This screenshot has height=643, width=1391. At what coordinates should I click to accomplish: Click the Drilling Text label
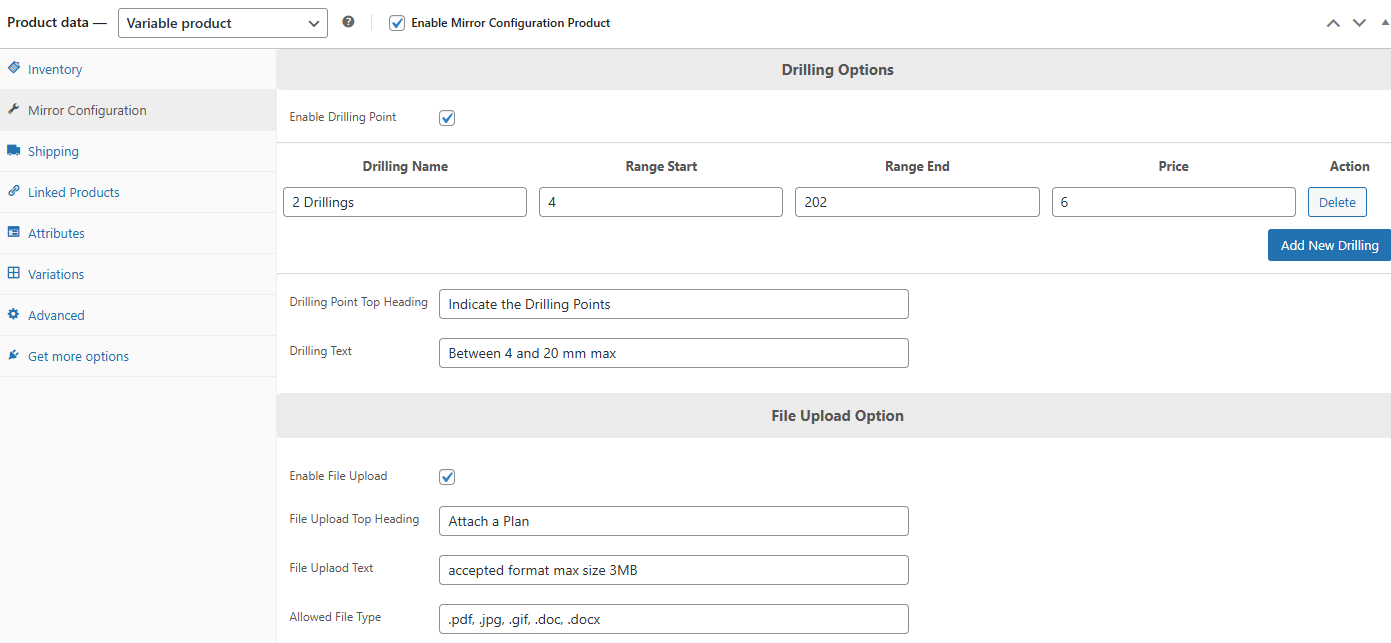point(320,351)
